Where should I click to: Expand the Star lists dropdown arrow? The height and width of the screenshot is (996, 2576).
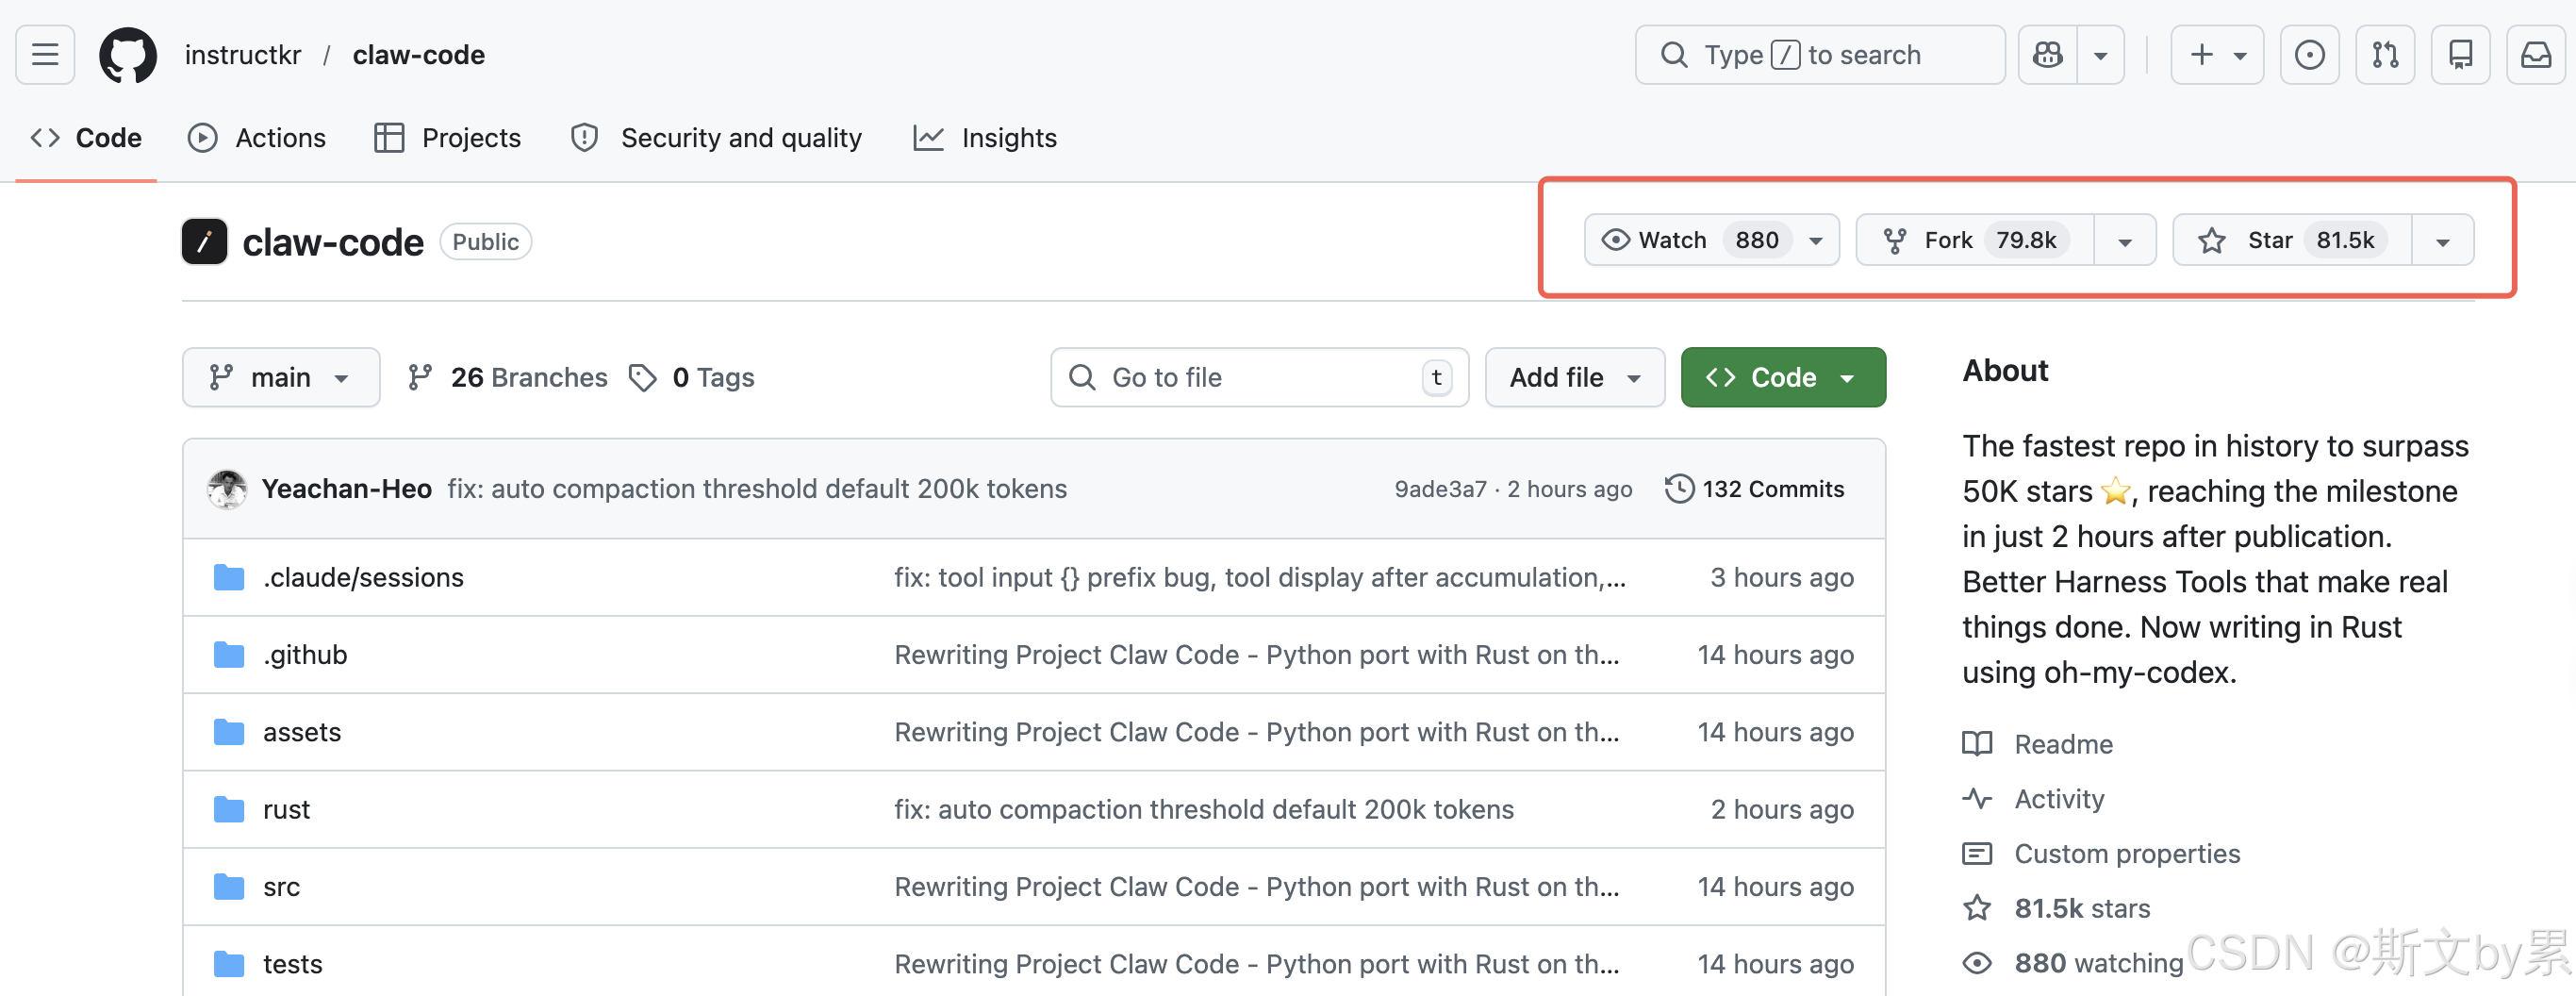pos(2443,241)
